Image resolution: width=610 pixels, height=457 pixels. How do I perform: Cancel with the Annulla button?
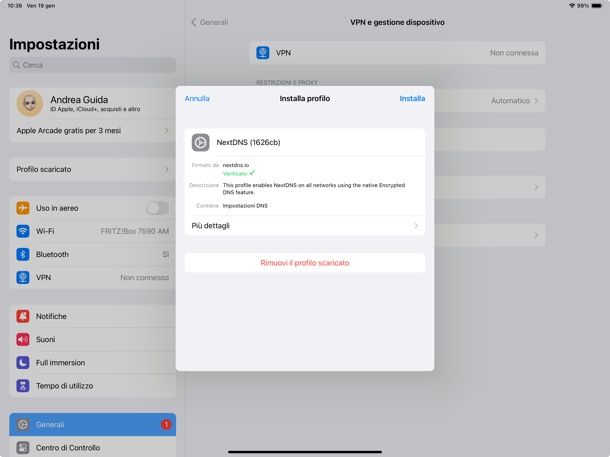197,98
